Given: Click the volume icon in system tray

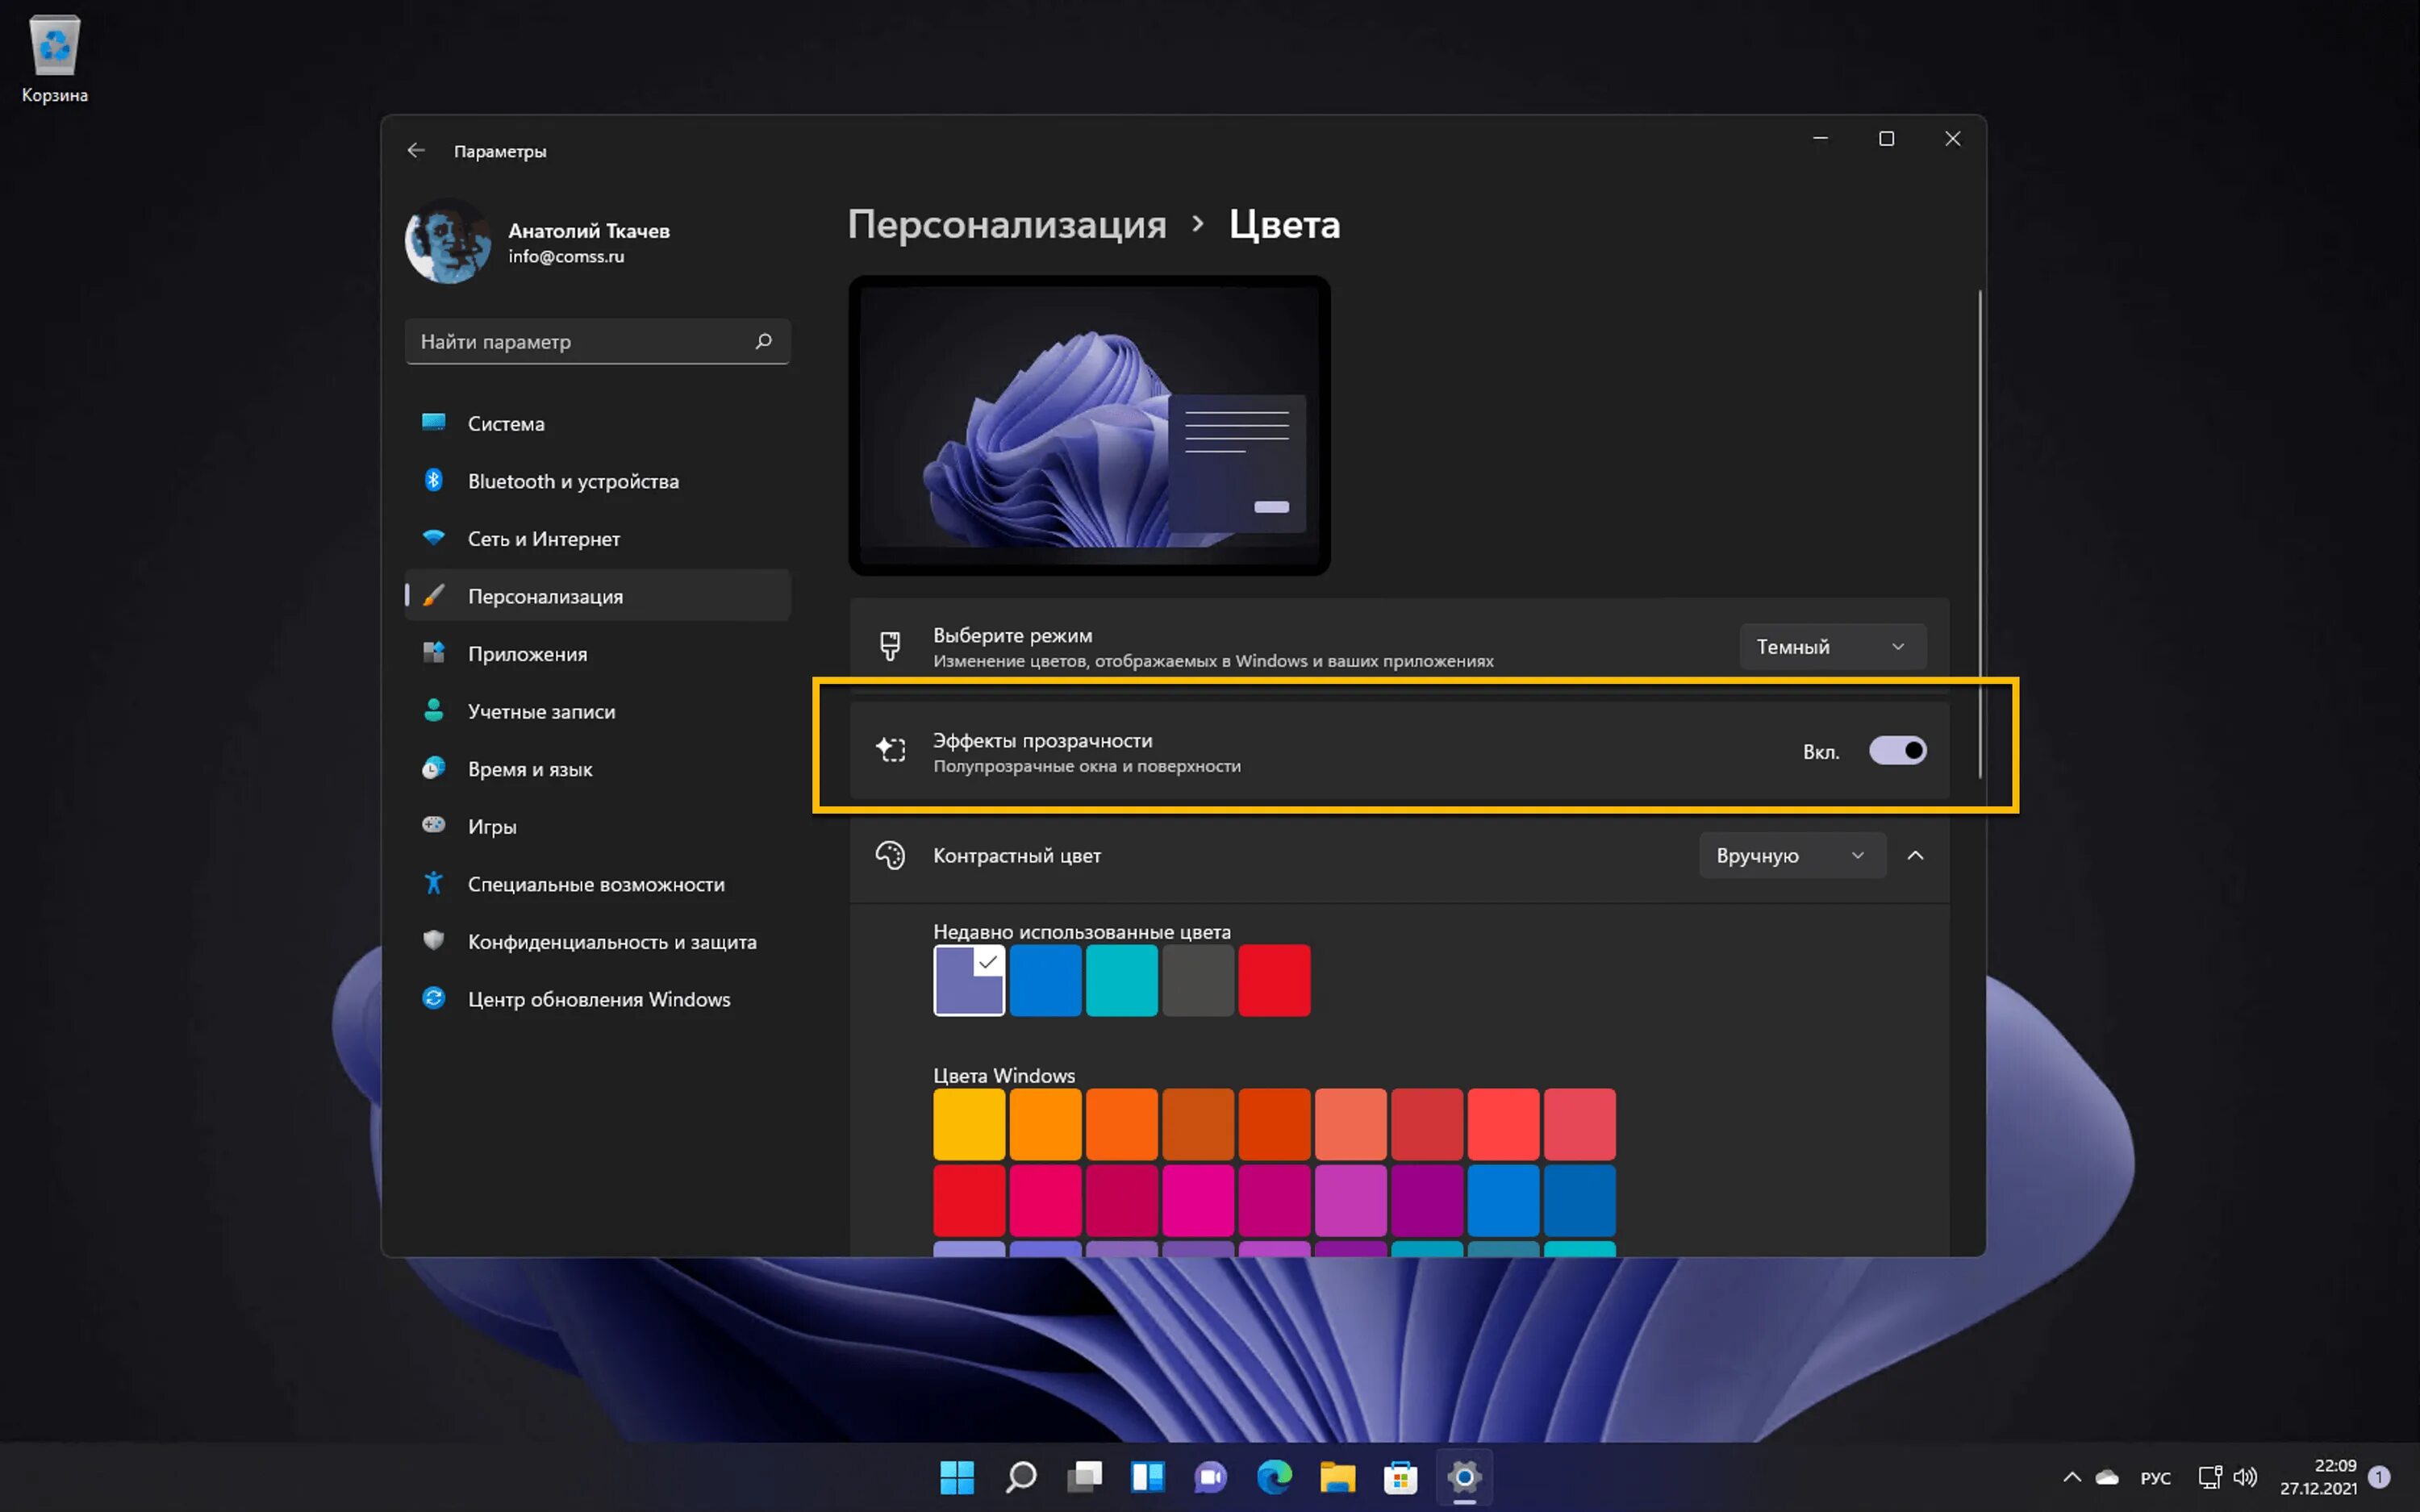Looking at the screenshot, I should tap(2244, 1477).
